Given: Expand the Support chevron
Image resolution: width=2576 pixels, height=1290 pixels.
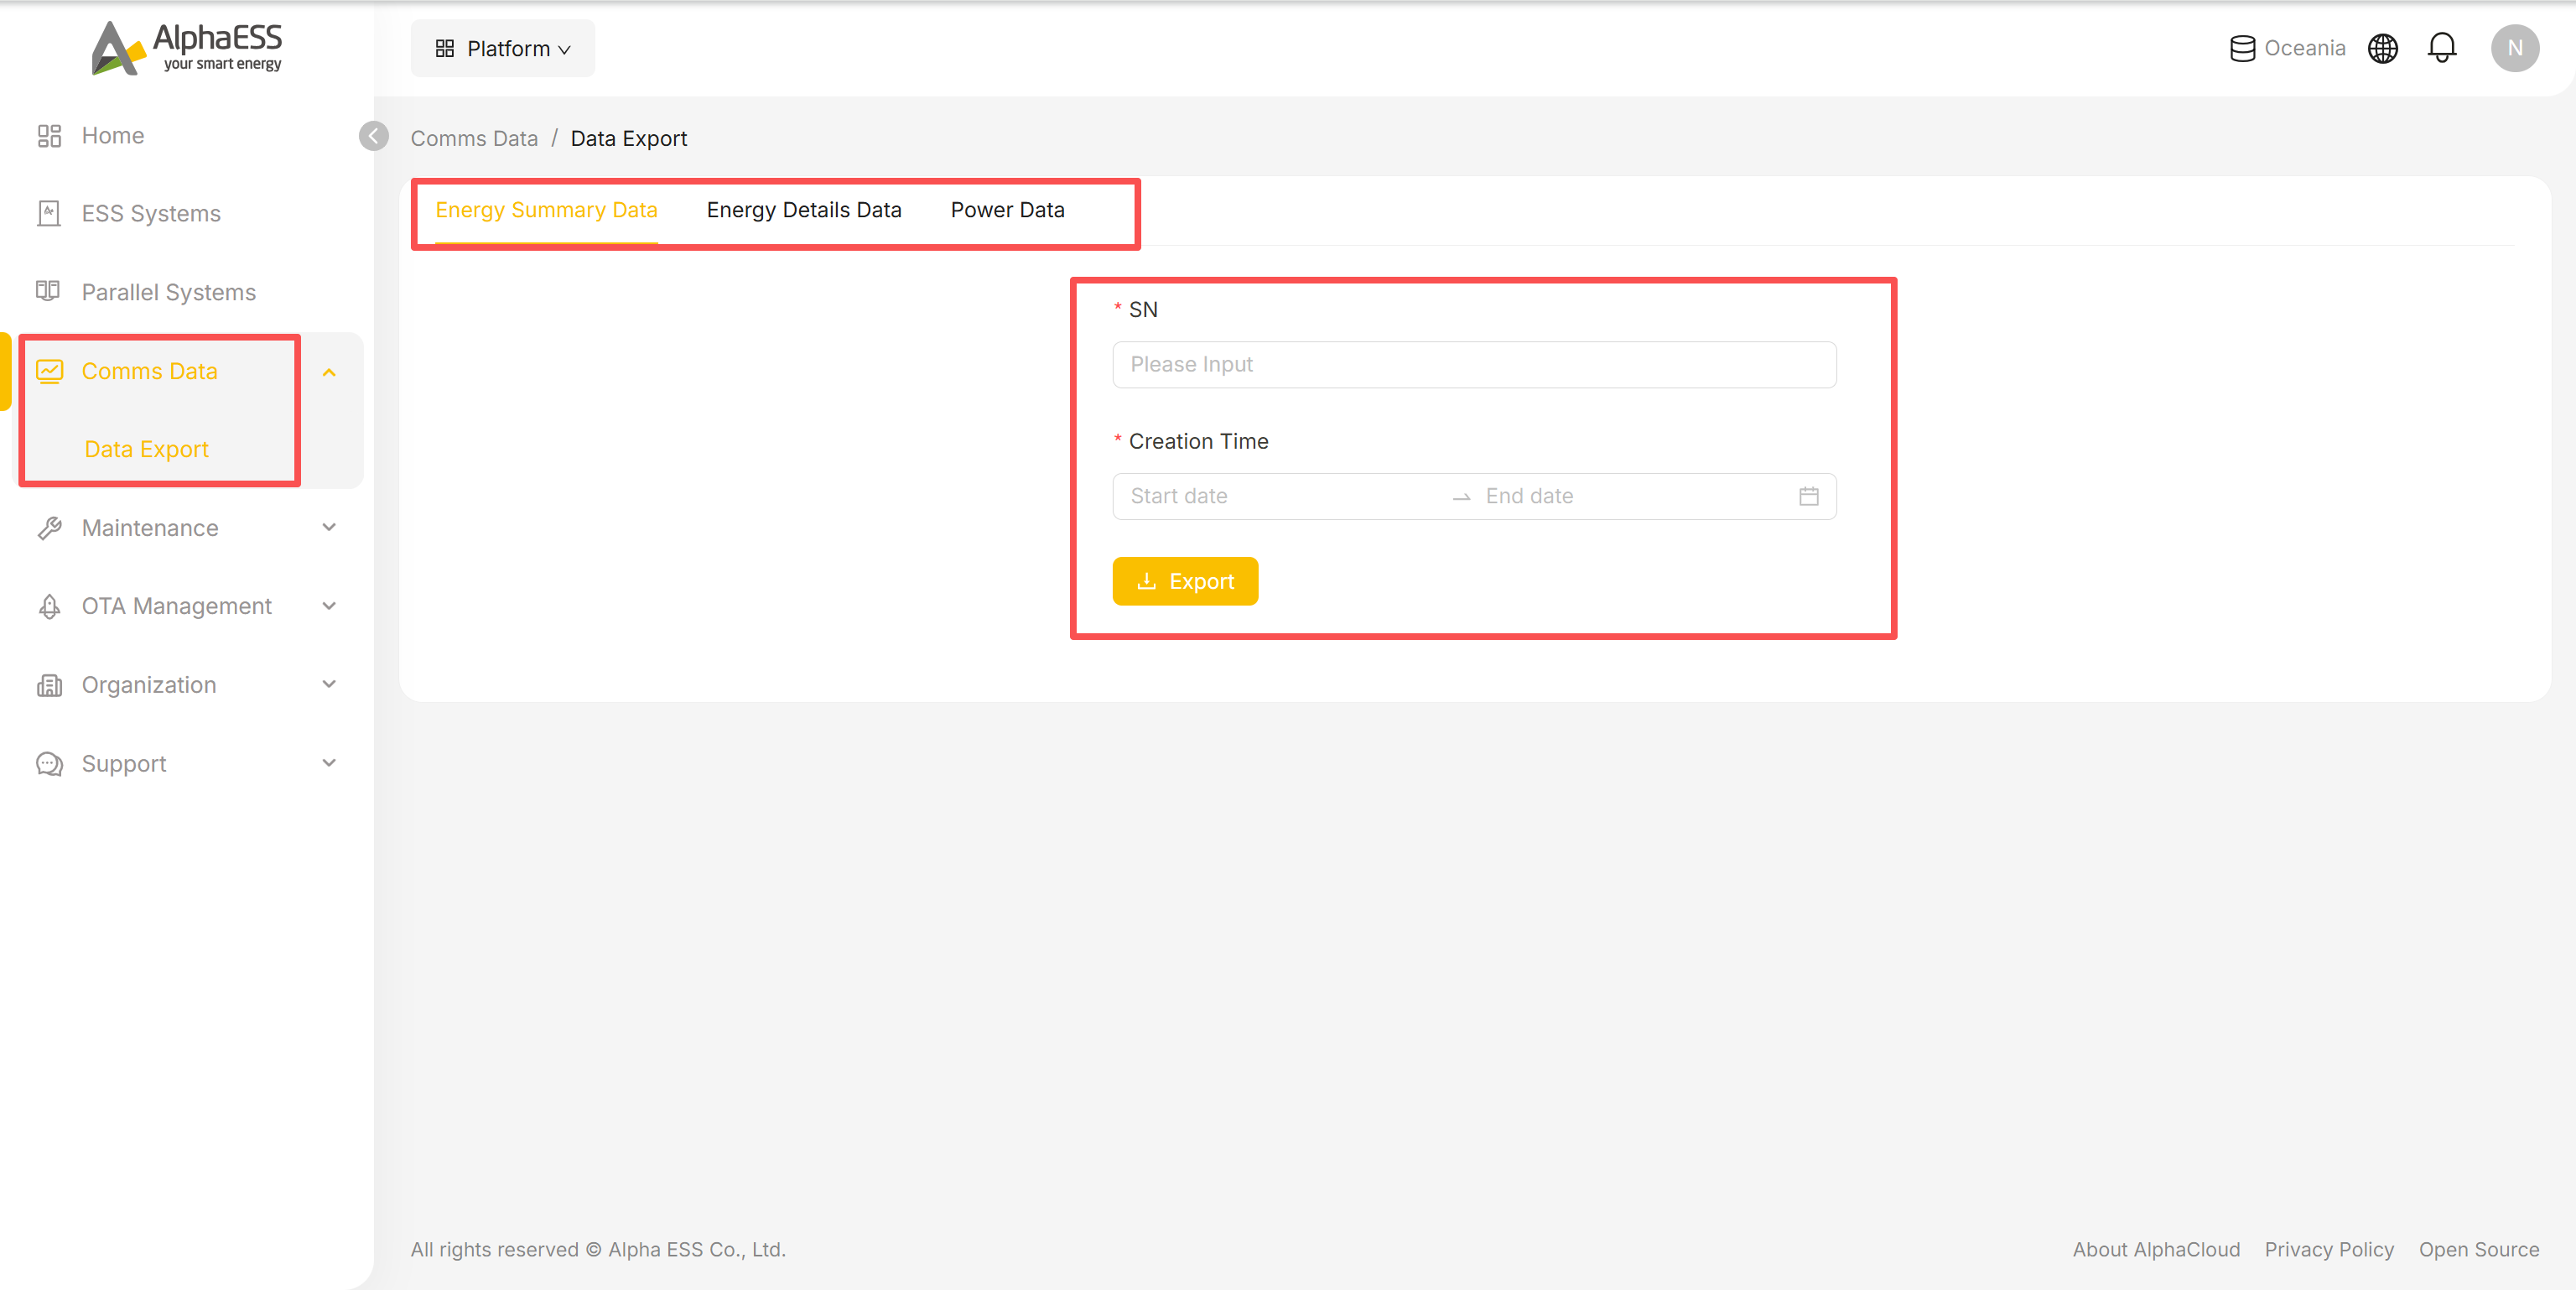Looking at the screenshot, I should click(329, 763).
